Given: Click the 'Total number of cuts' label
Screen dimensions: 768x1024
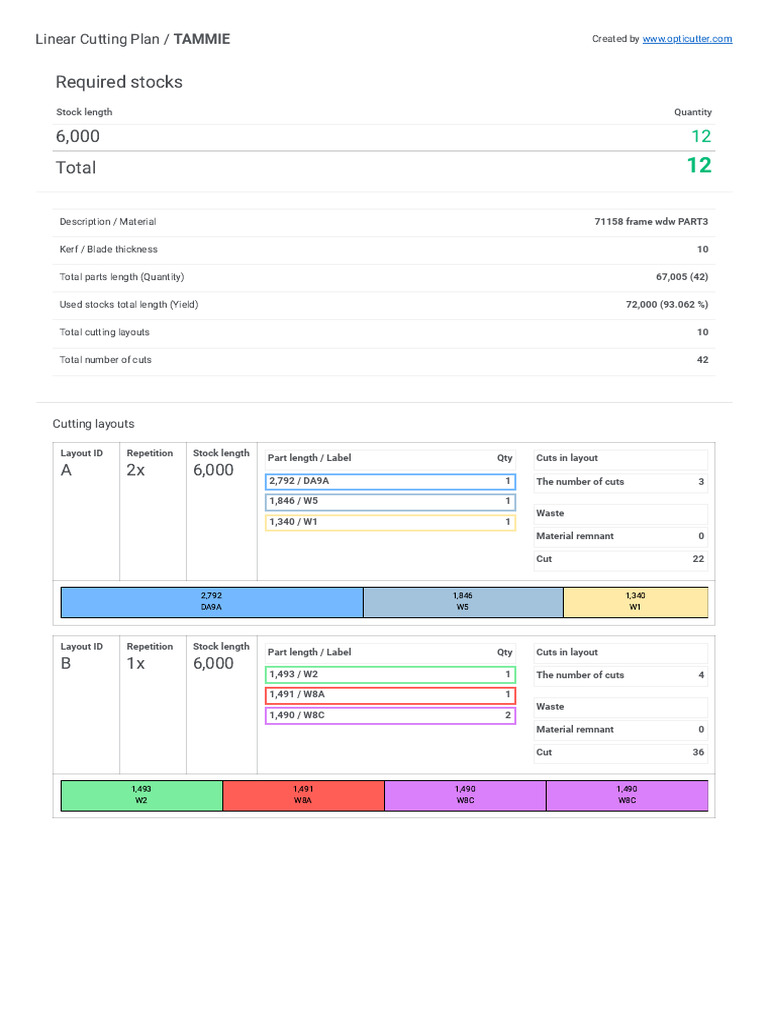Looking at the screenshot, I should (105, 360).
